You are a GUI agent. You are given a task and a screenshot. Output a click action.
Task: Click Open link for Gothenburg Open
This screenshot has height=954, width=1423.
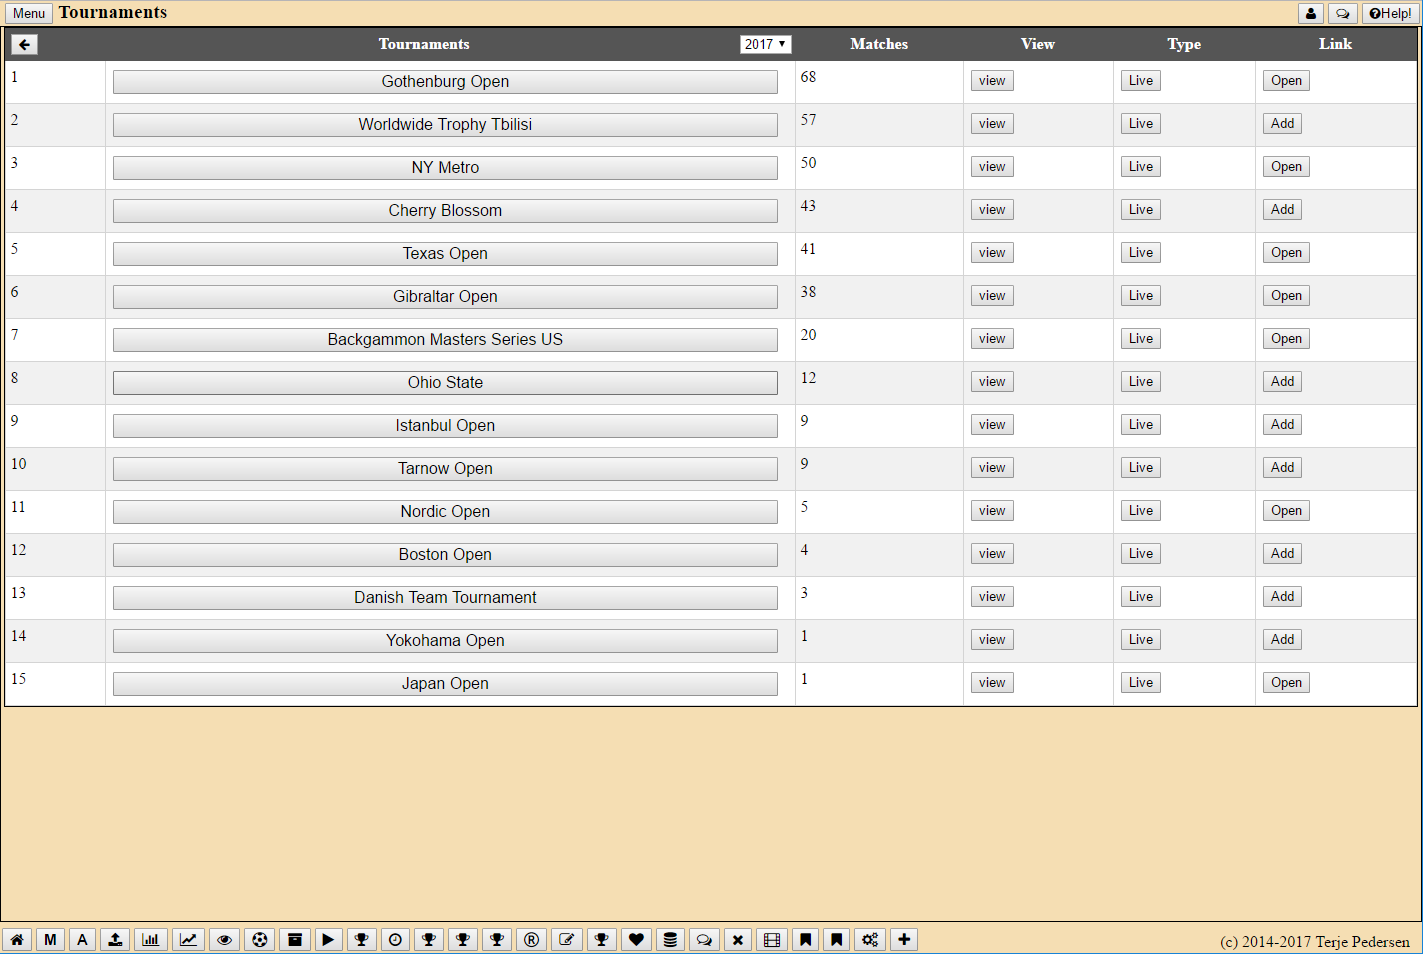(x=1286, y=81)
